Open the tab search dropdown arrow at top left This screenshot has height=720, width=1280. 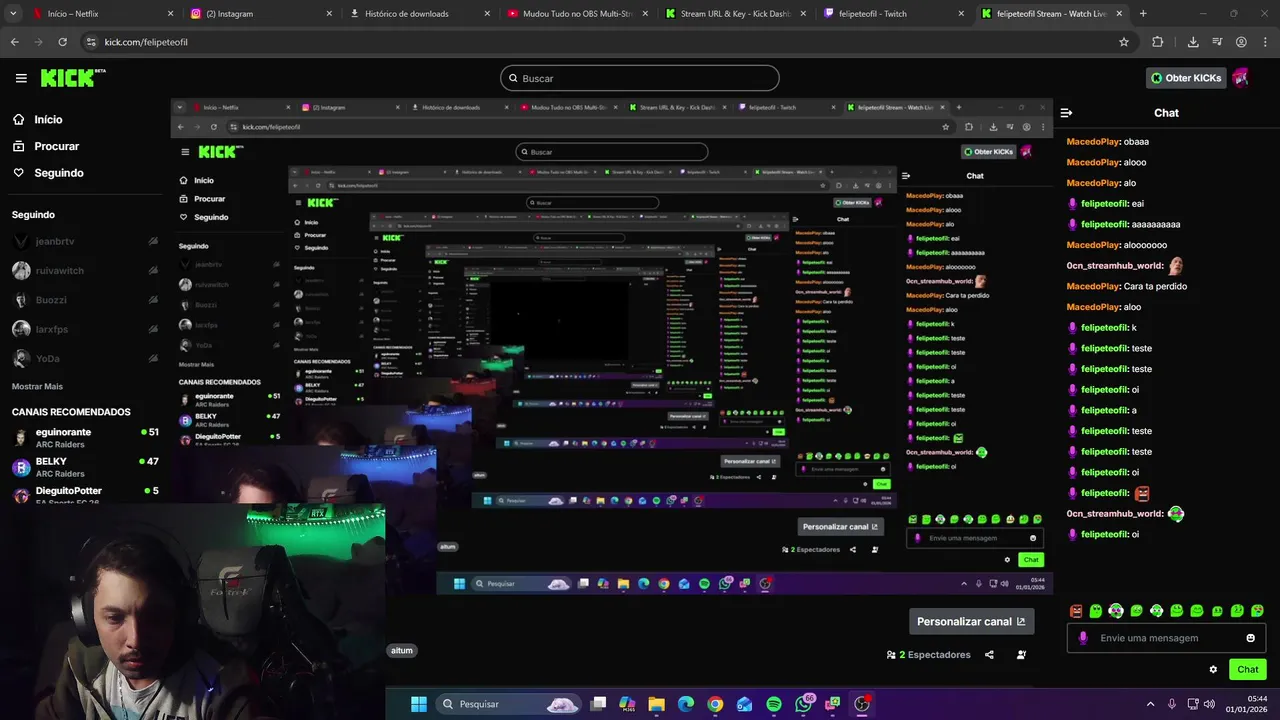[11, 14]
